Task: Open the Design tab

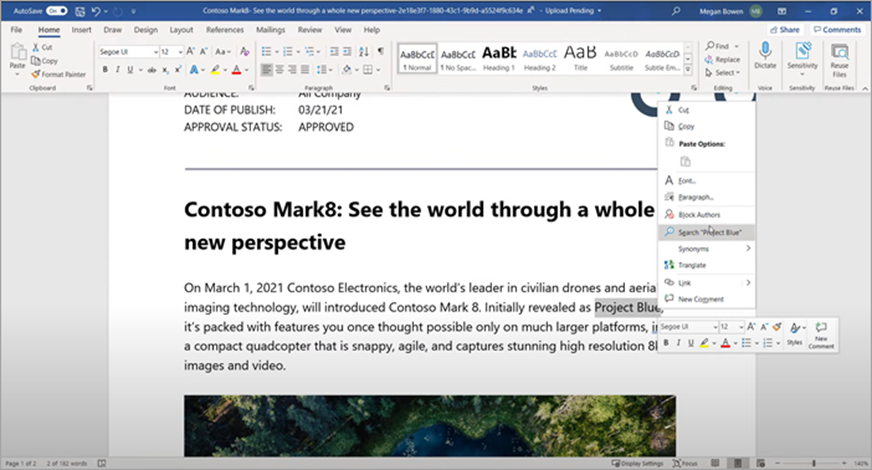Action: tap(146, 29)
